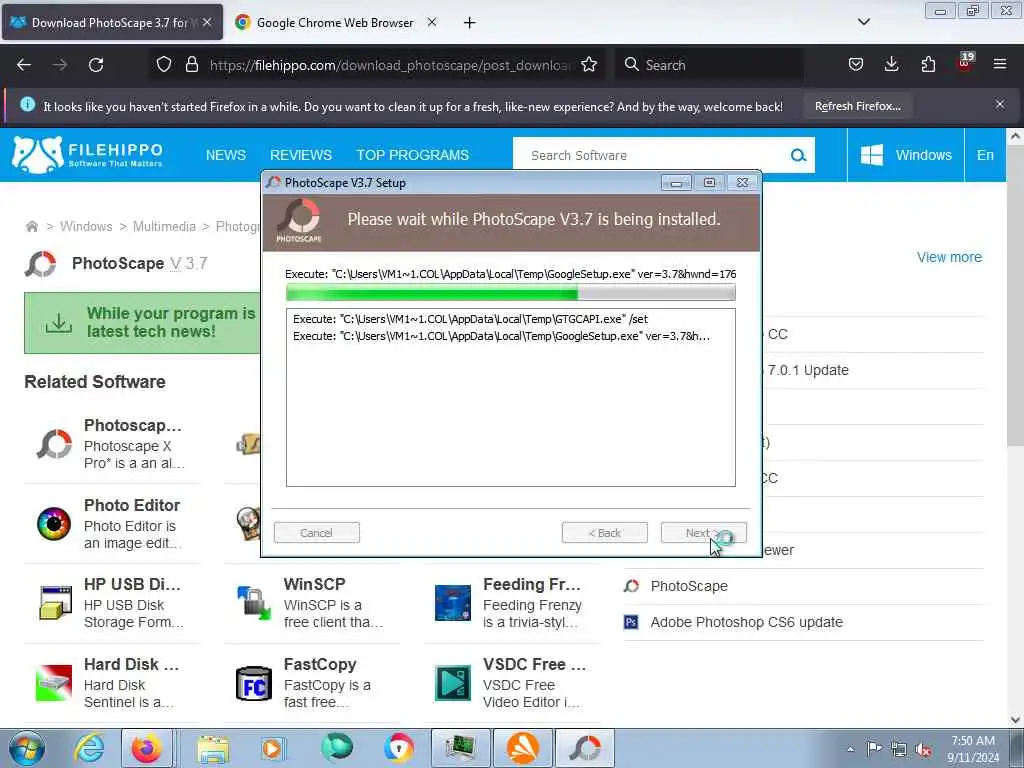
Task: Open the PhotoScape link in the list
Action: (x=689, y=586)
